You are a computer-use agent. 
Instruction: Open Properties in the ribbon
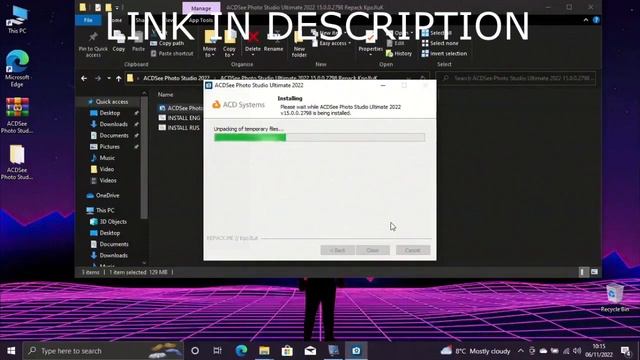click(x=371, y=42)
